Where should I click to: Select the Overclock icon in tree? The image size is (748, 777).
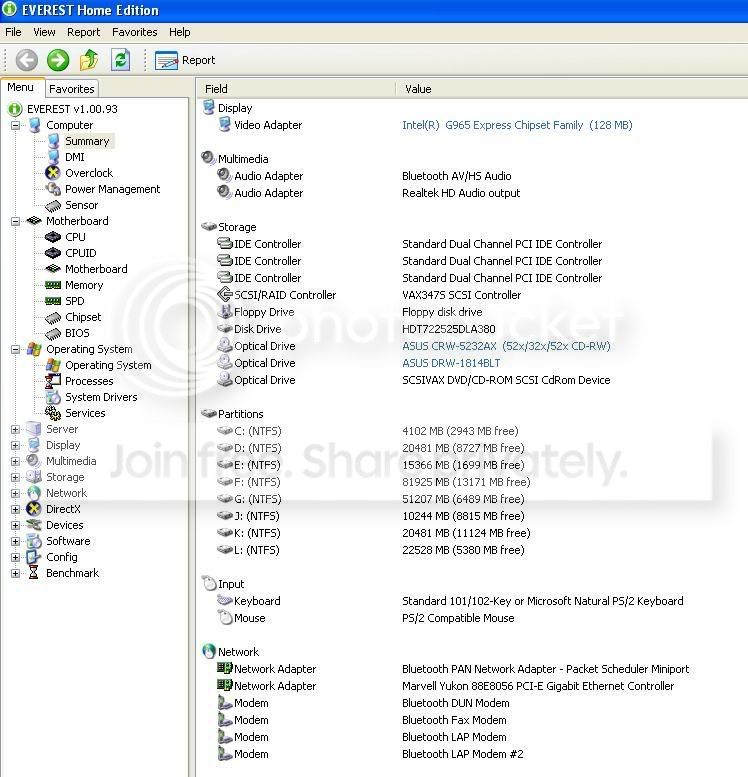pos(53,173)
